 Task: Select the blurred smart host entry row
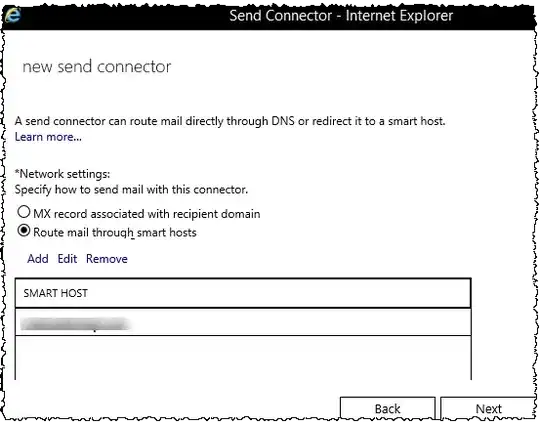coord(243,322)
